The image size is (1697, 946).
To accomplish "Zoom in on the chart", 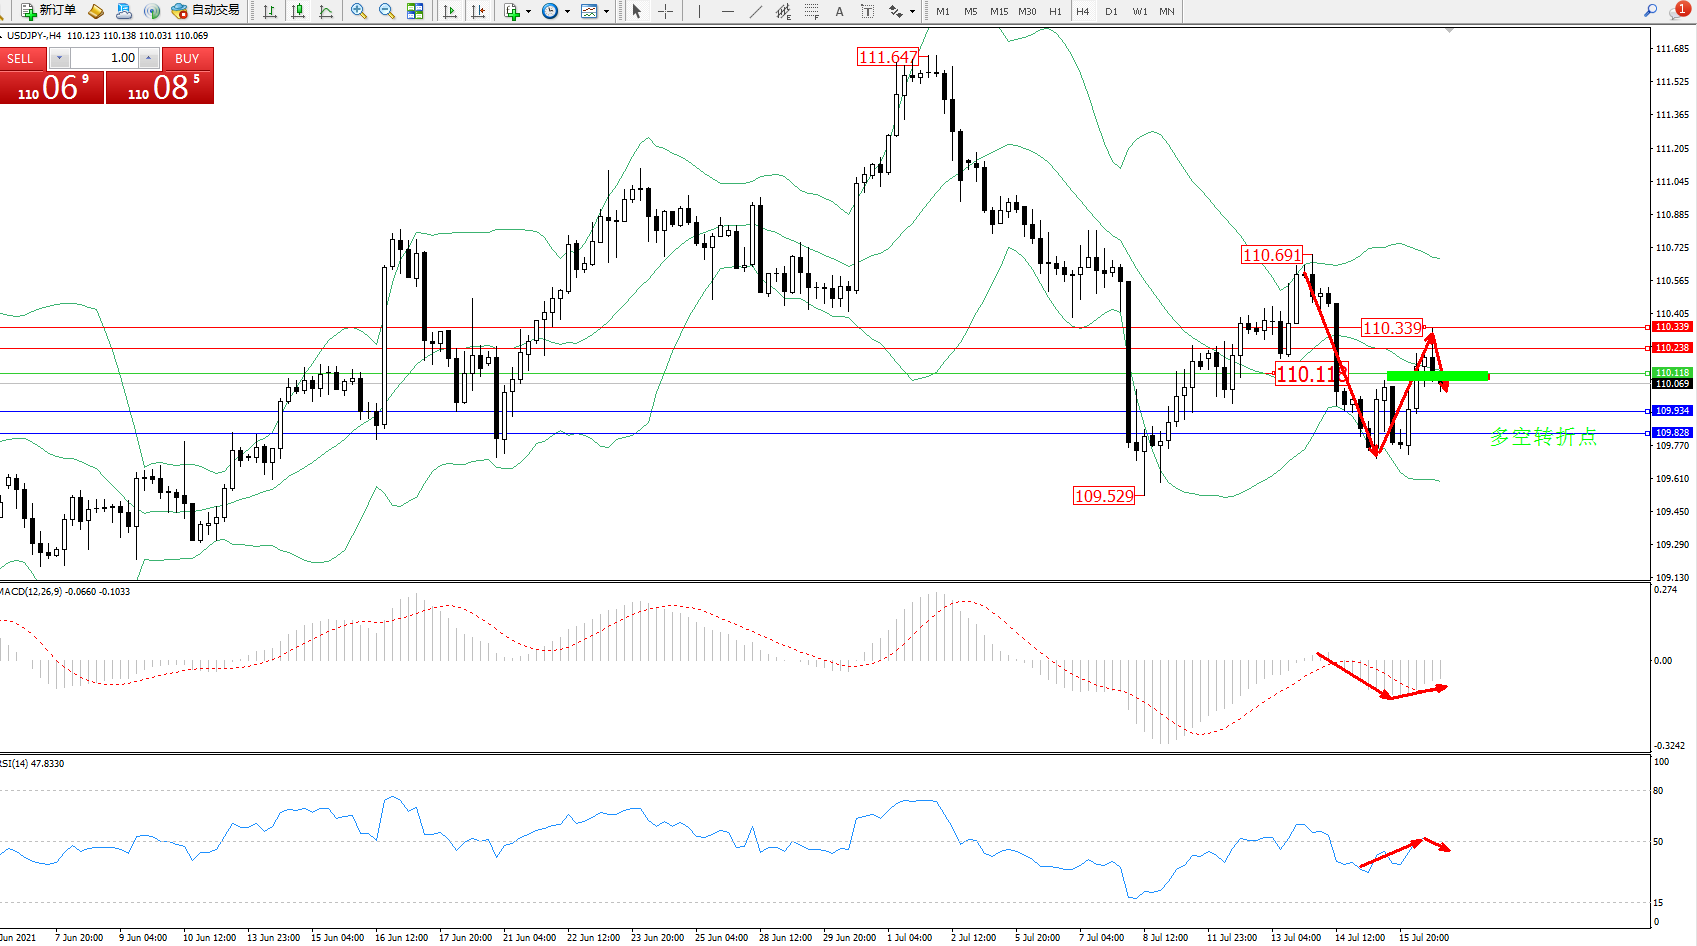I will pyautogui.click(x=359, y=11).
